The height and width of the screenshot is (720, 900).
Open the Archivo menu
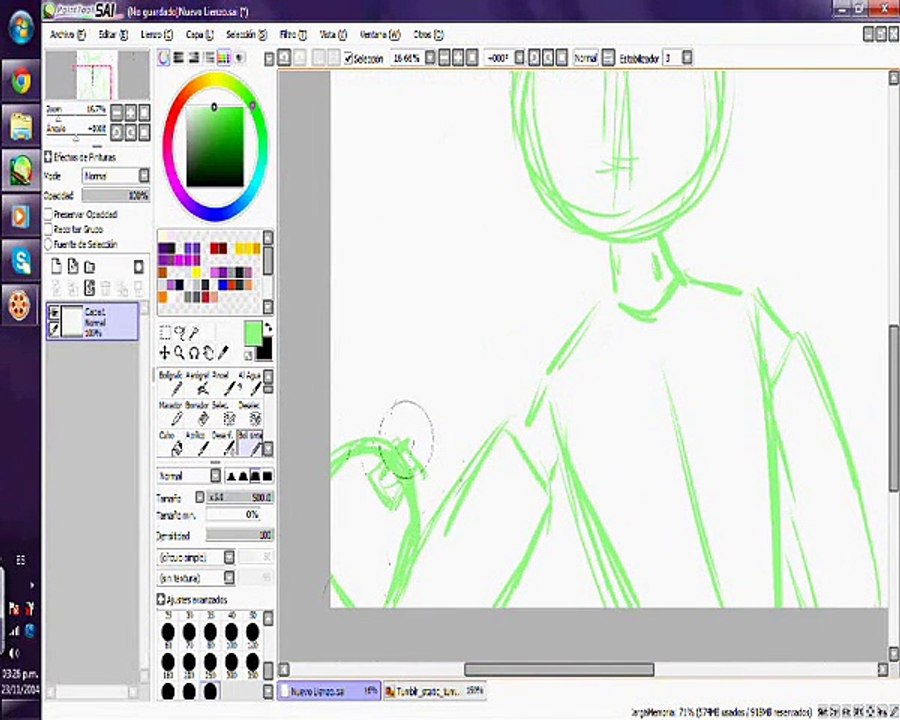coord(68,34)
